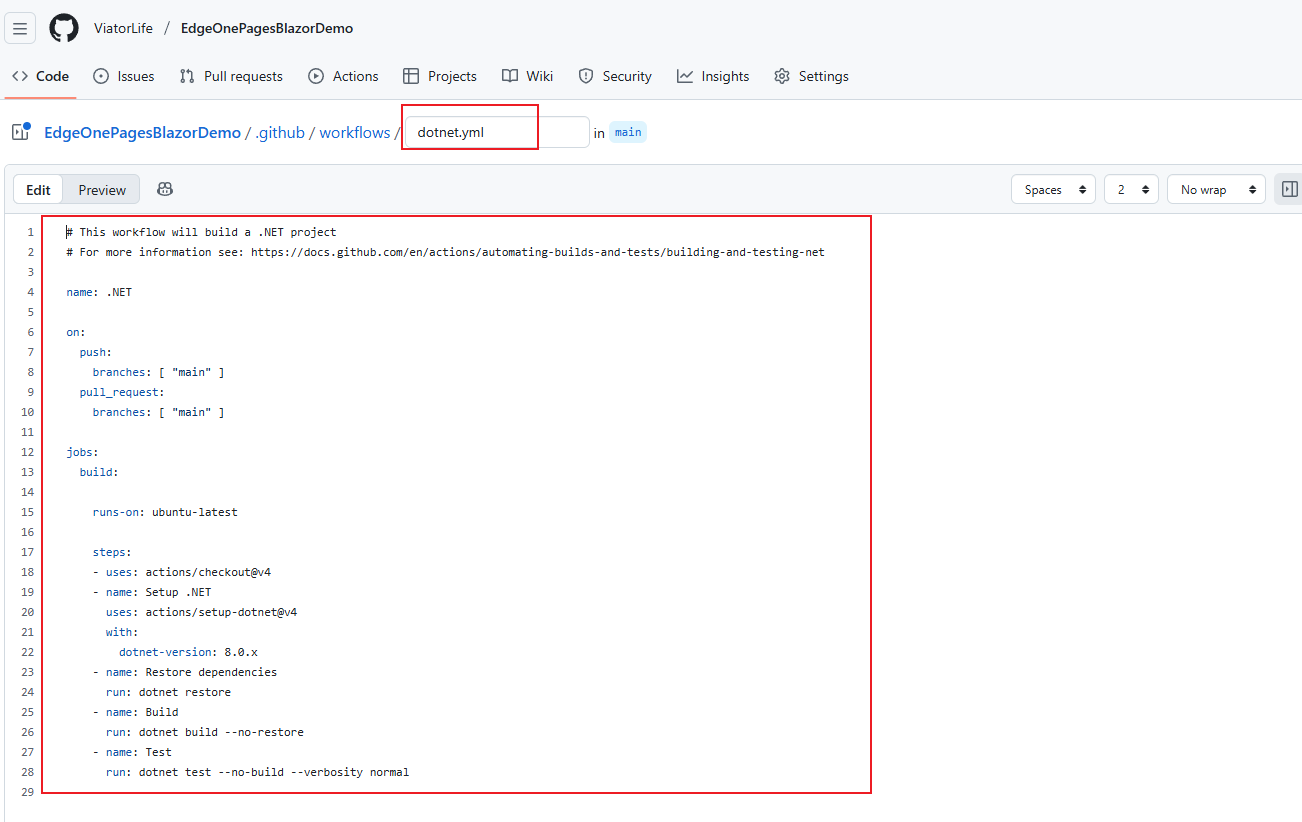The height and width of the screenshot is (822, 1302).
Task: Click line number 1 in gutter
Action: pos(30,232)
